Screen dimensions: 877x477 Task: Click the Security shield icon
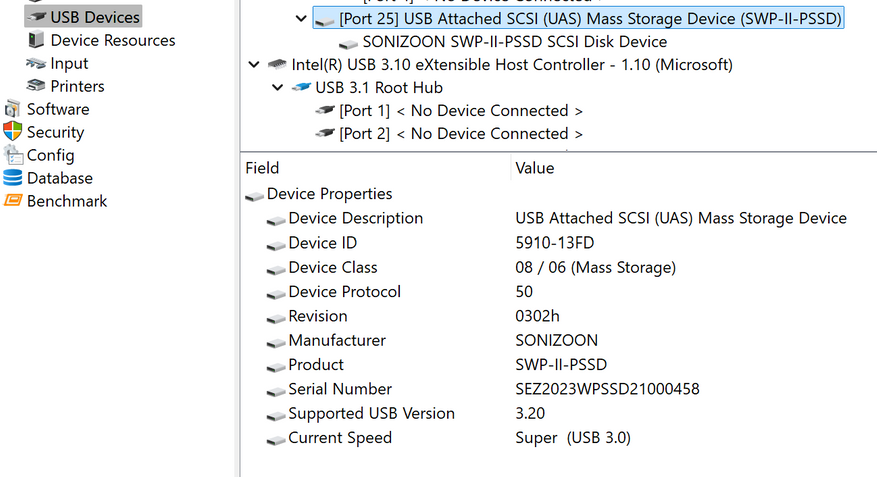pos(13,132)
